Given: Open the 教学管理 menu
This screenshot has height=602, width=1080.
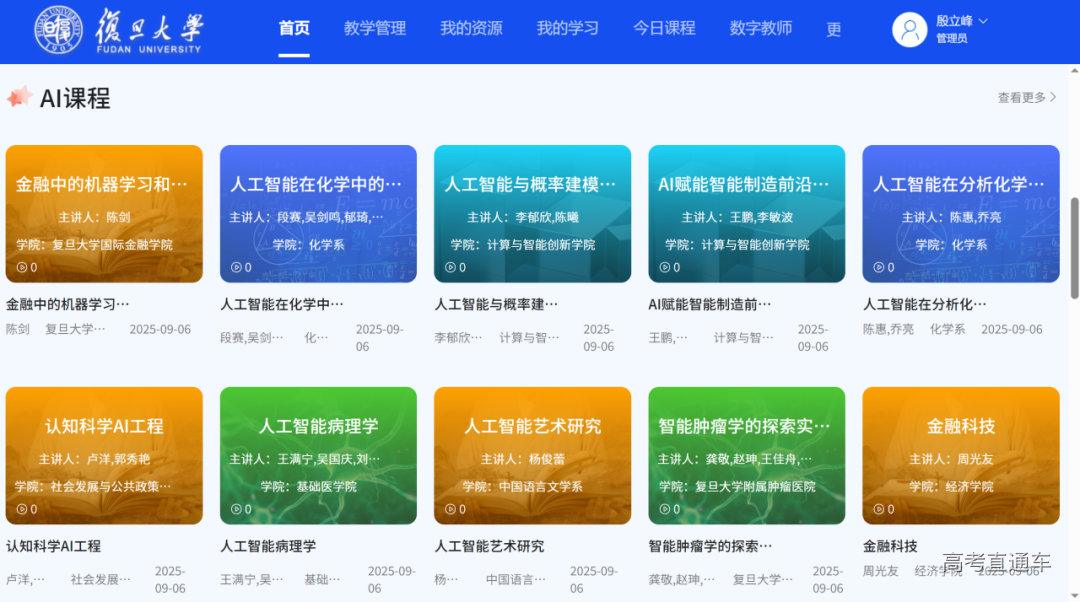Looking at the screenshot, I should [374, 30].
